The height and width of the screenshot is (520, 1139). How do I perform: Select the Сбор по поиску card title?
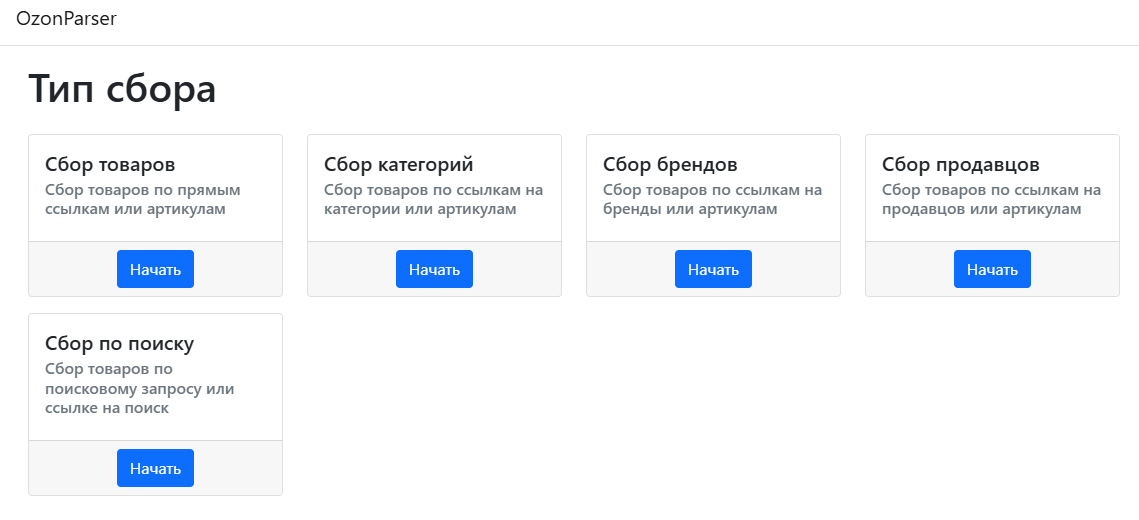click(120, 343)
